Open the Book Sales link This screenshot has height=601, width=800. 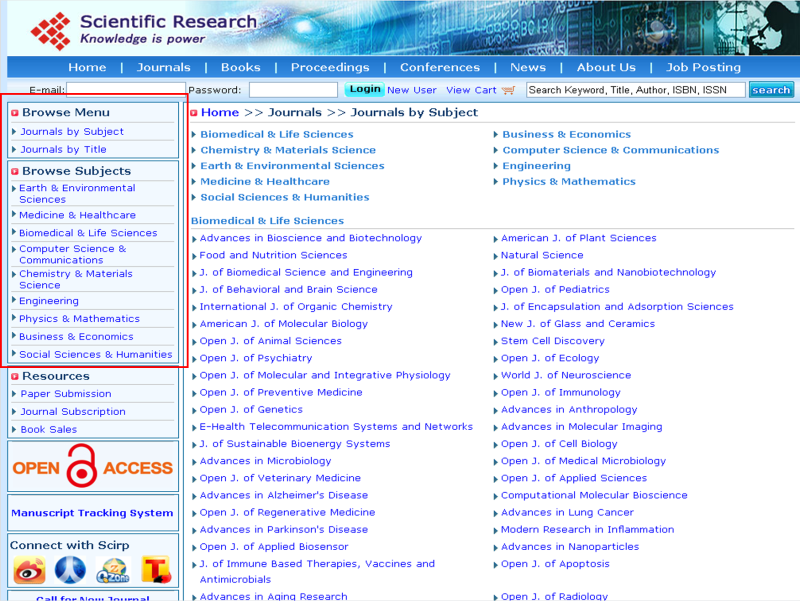click(49, 429)
